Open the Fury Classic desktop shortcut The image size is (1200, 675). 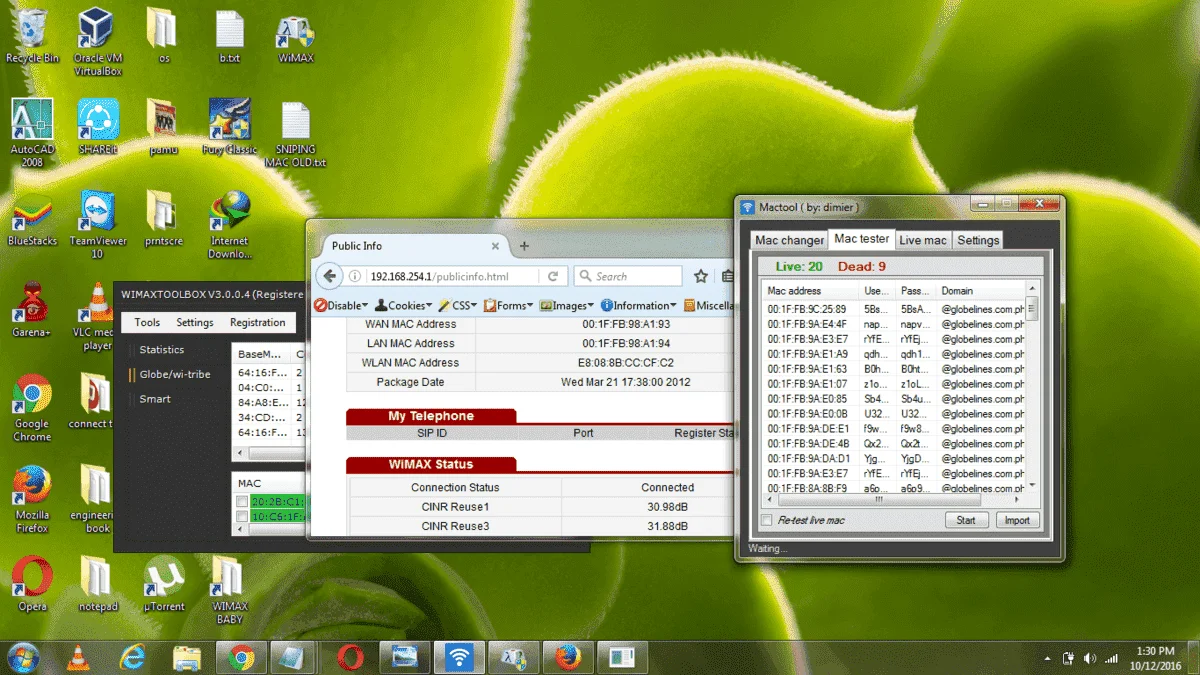229,126
